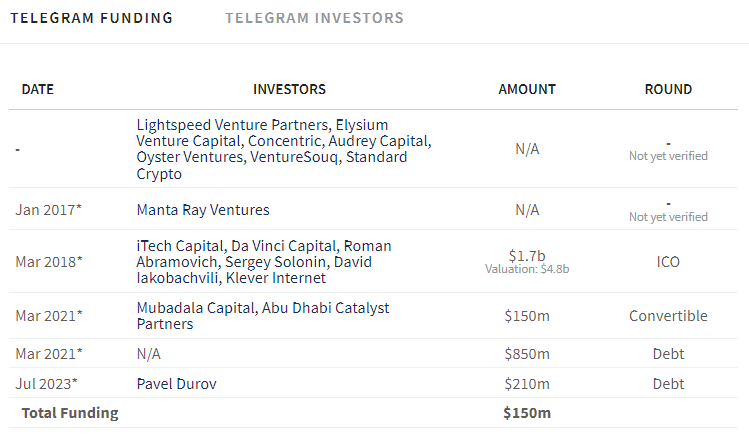This screenshot has height=443, width=749.
Task: Click the Jul 2023 date cell
Action: [x=46, y=384]
